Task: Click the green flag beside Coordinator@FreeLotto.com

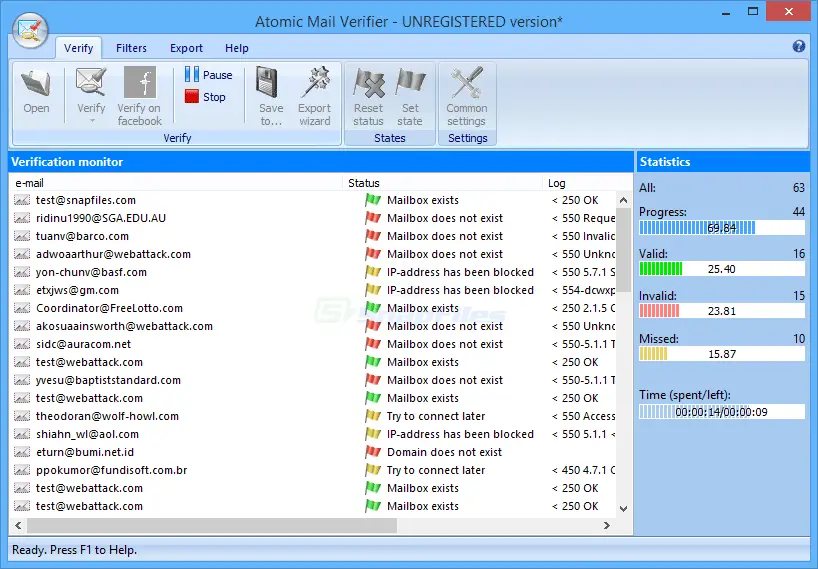Action: tap(373, 308)
